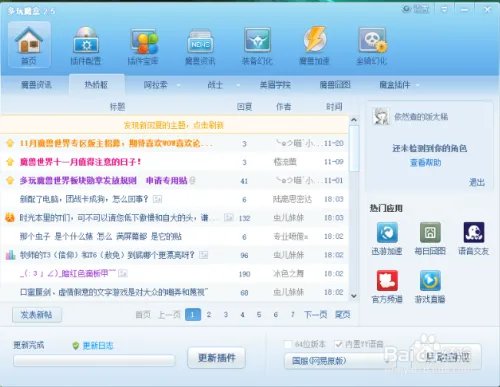Click 下一页 next page
500x387 pixels.
point(315,315)
